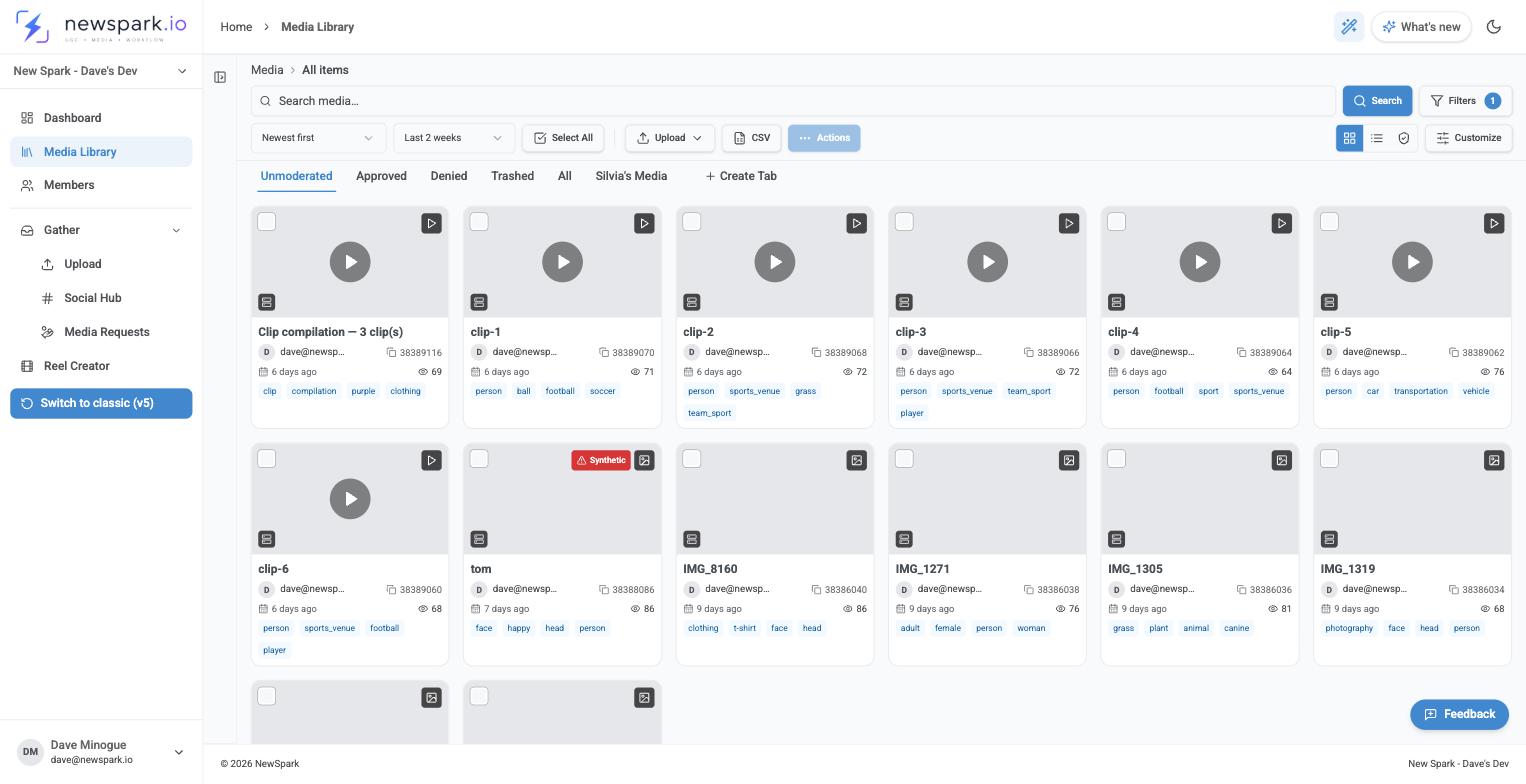
Task: Click calendar icon on clip-3 card
Action: [902, 372]
